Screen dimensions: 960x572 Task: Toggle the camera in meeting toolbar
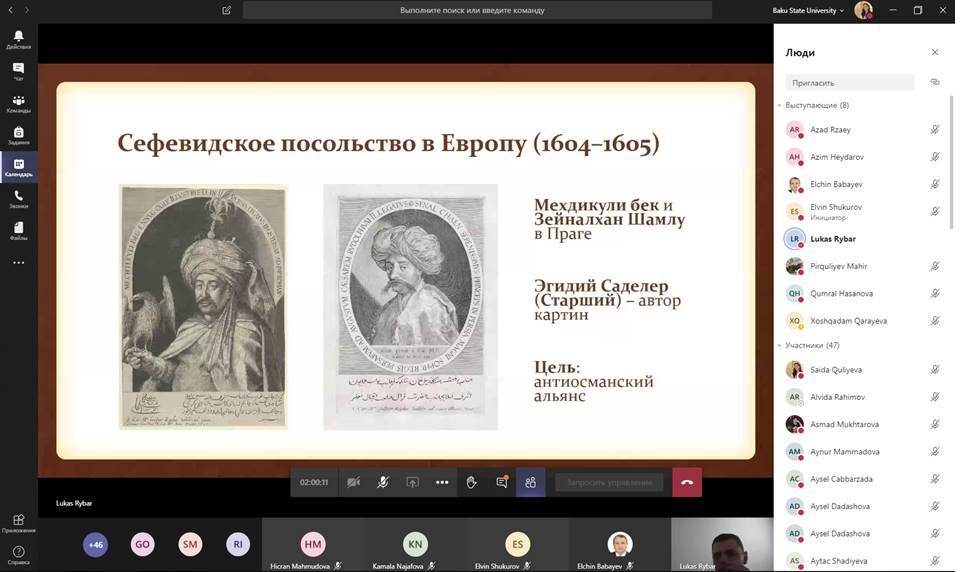point(353,483)
